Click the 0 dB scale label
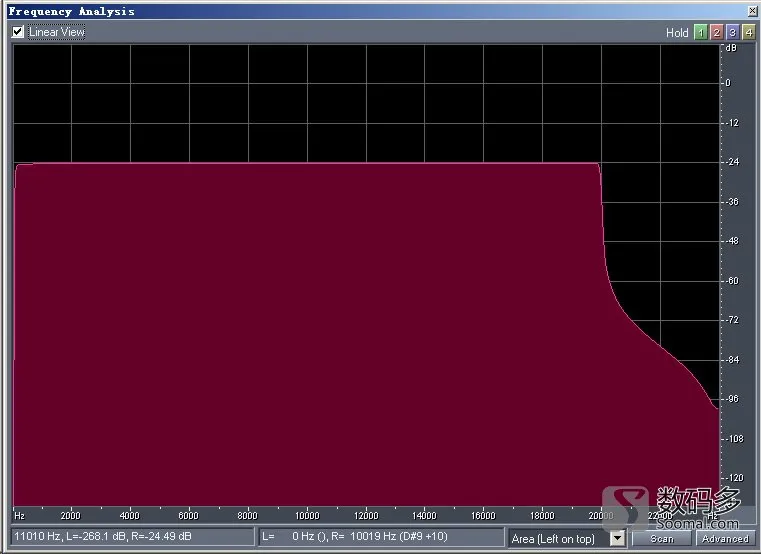Image resolution: width=761 pixels, height=554 pixels. click(x=728, y=83)
